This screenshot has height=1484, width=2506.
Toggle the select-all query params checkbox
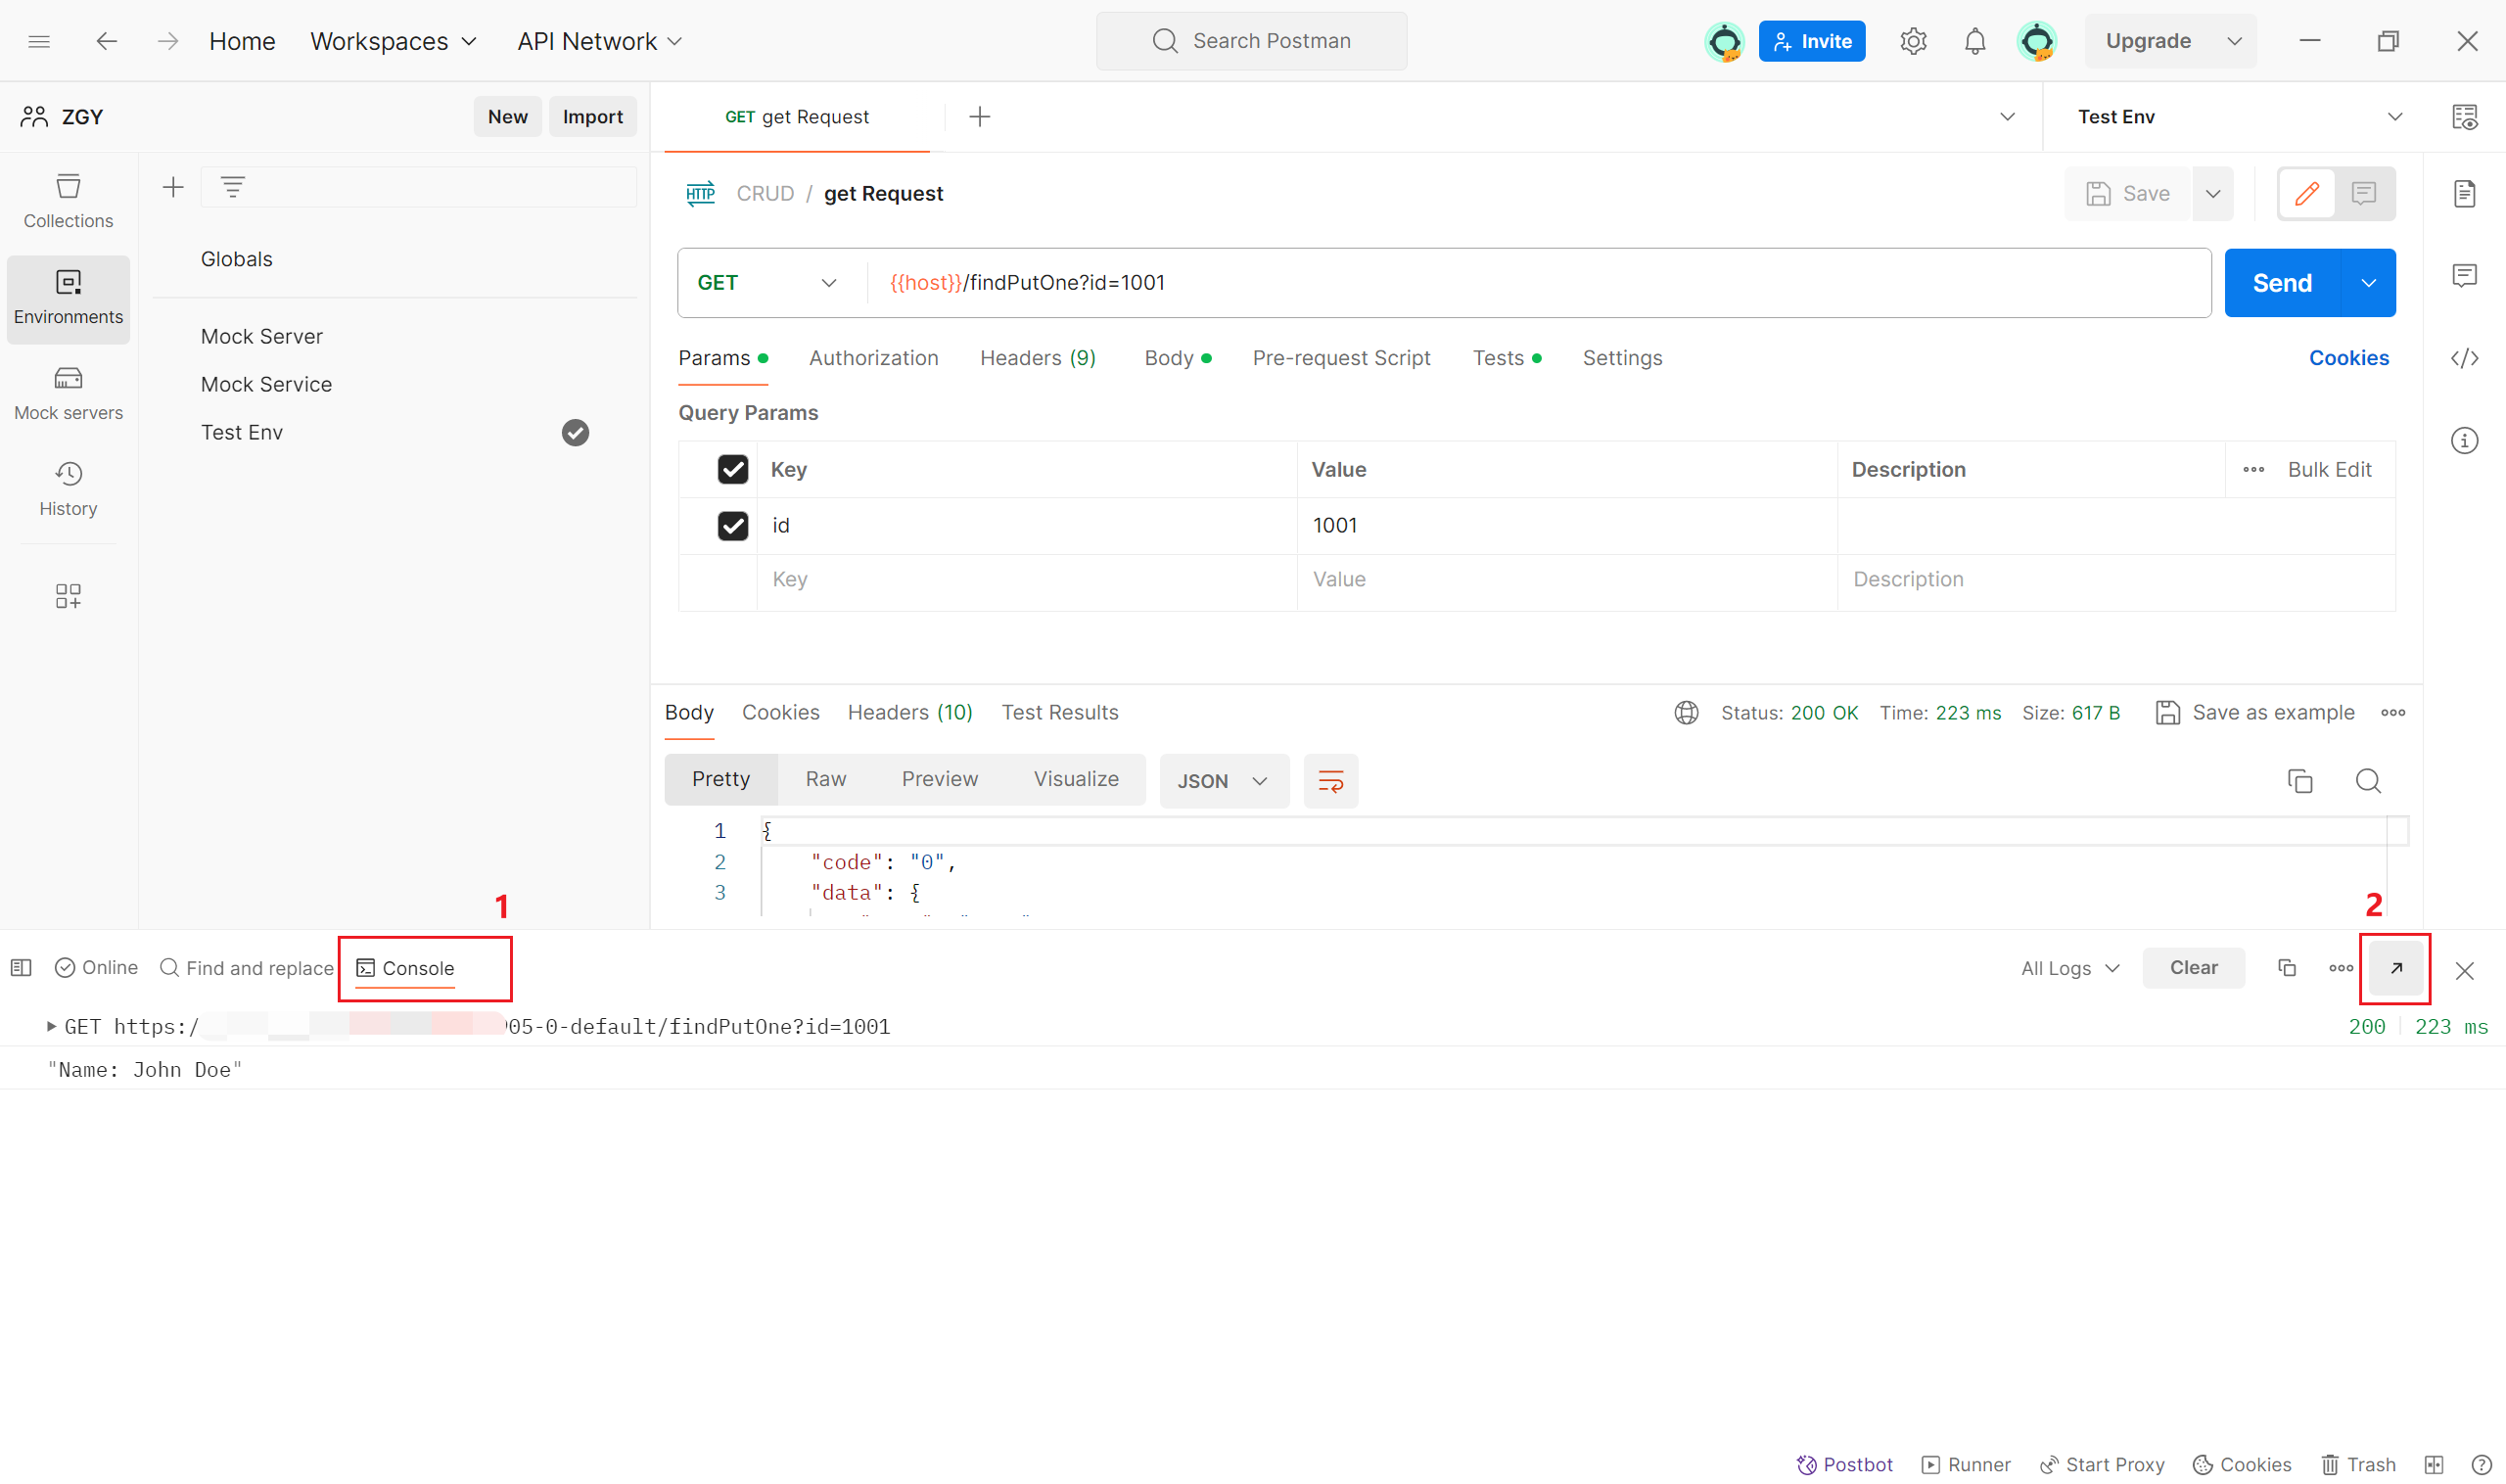(732, 470)
